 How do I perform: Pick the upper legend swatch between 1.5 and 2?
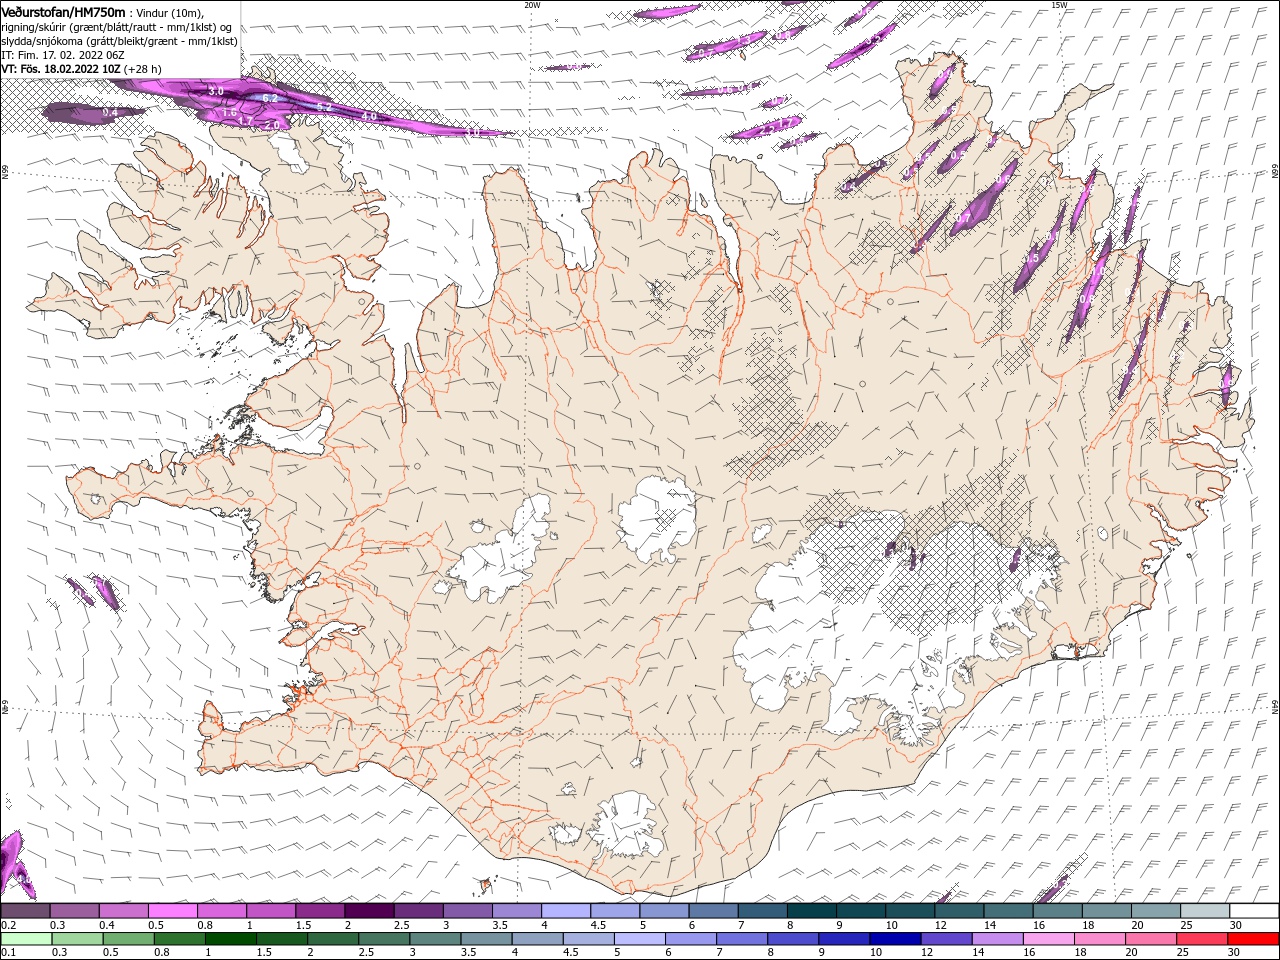(x=319, y=910)
